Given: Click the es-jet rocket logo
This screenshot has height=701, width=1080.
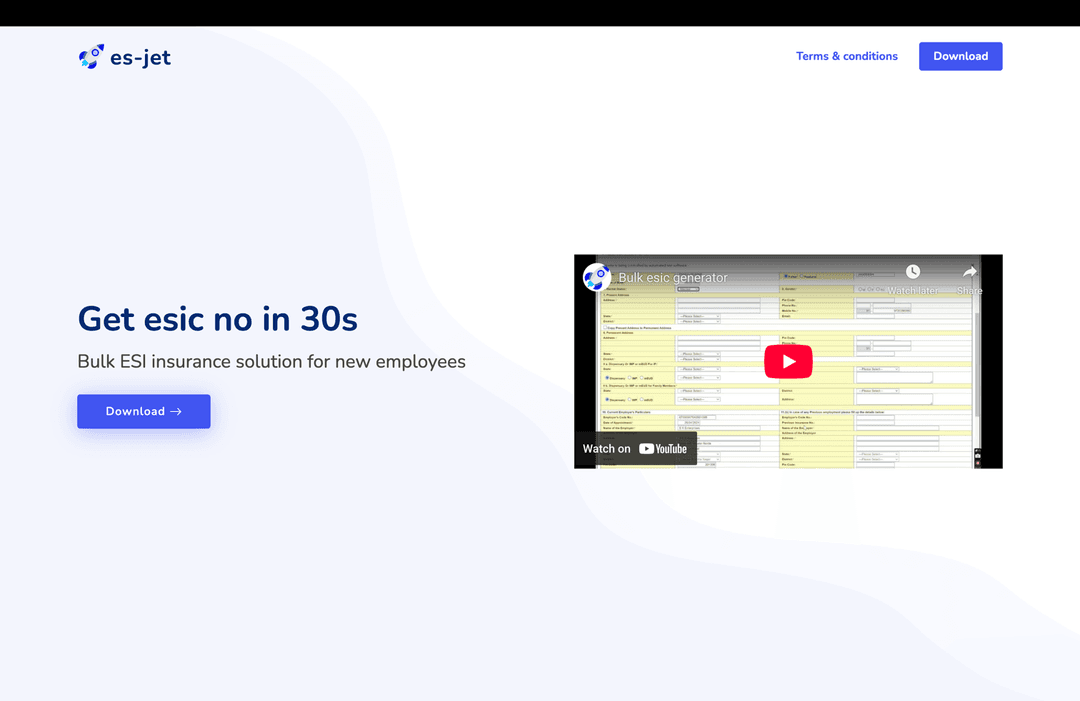Looking at the screenshot, I should [90, 56].
